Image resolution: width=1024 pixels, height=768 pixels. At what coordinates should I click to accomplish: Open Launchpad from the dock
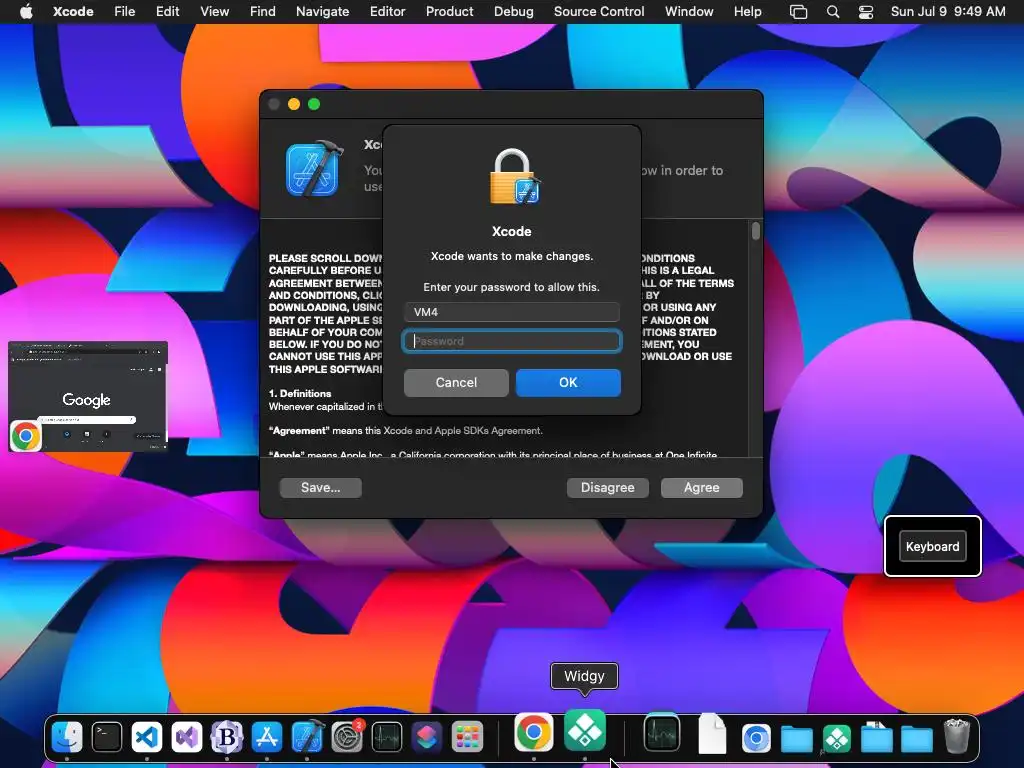(x=467, y=737)
